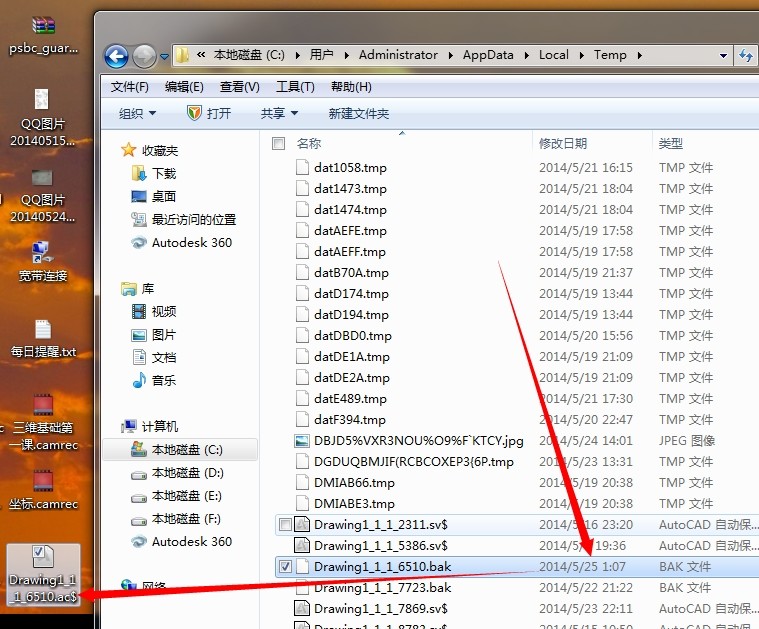Collapse the 计算机 tree node
This screenshot has width=759, height=629.
pos(110,426)
